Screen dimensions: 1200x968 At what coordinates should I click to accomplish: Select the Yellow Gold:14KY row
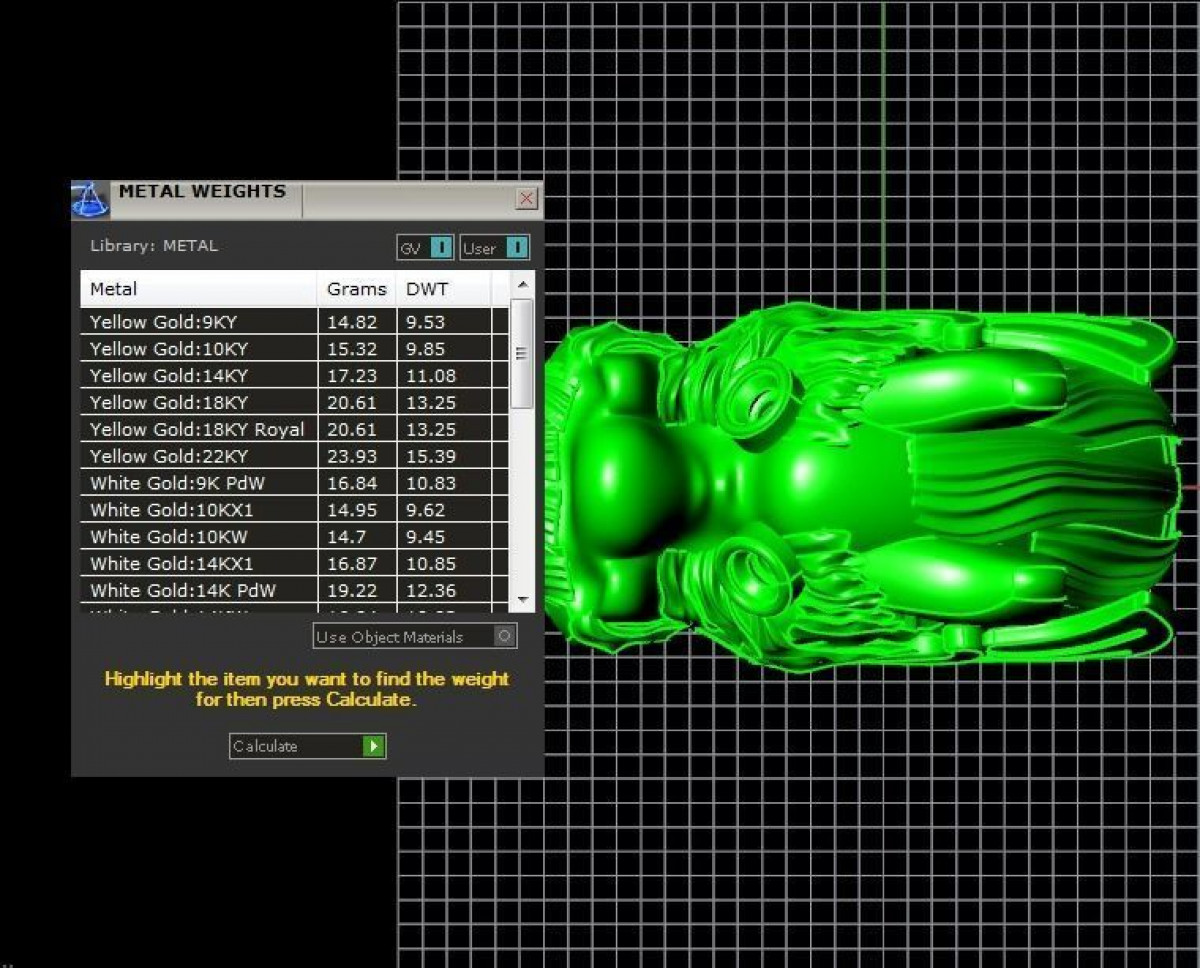point(198,376)
